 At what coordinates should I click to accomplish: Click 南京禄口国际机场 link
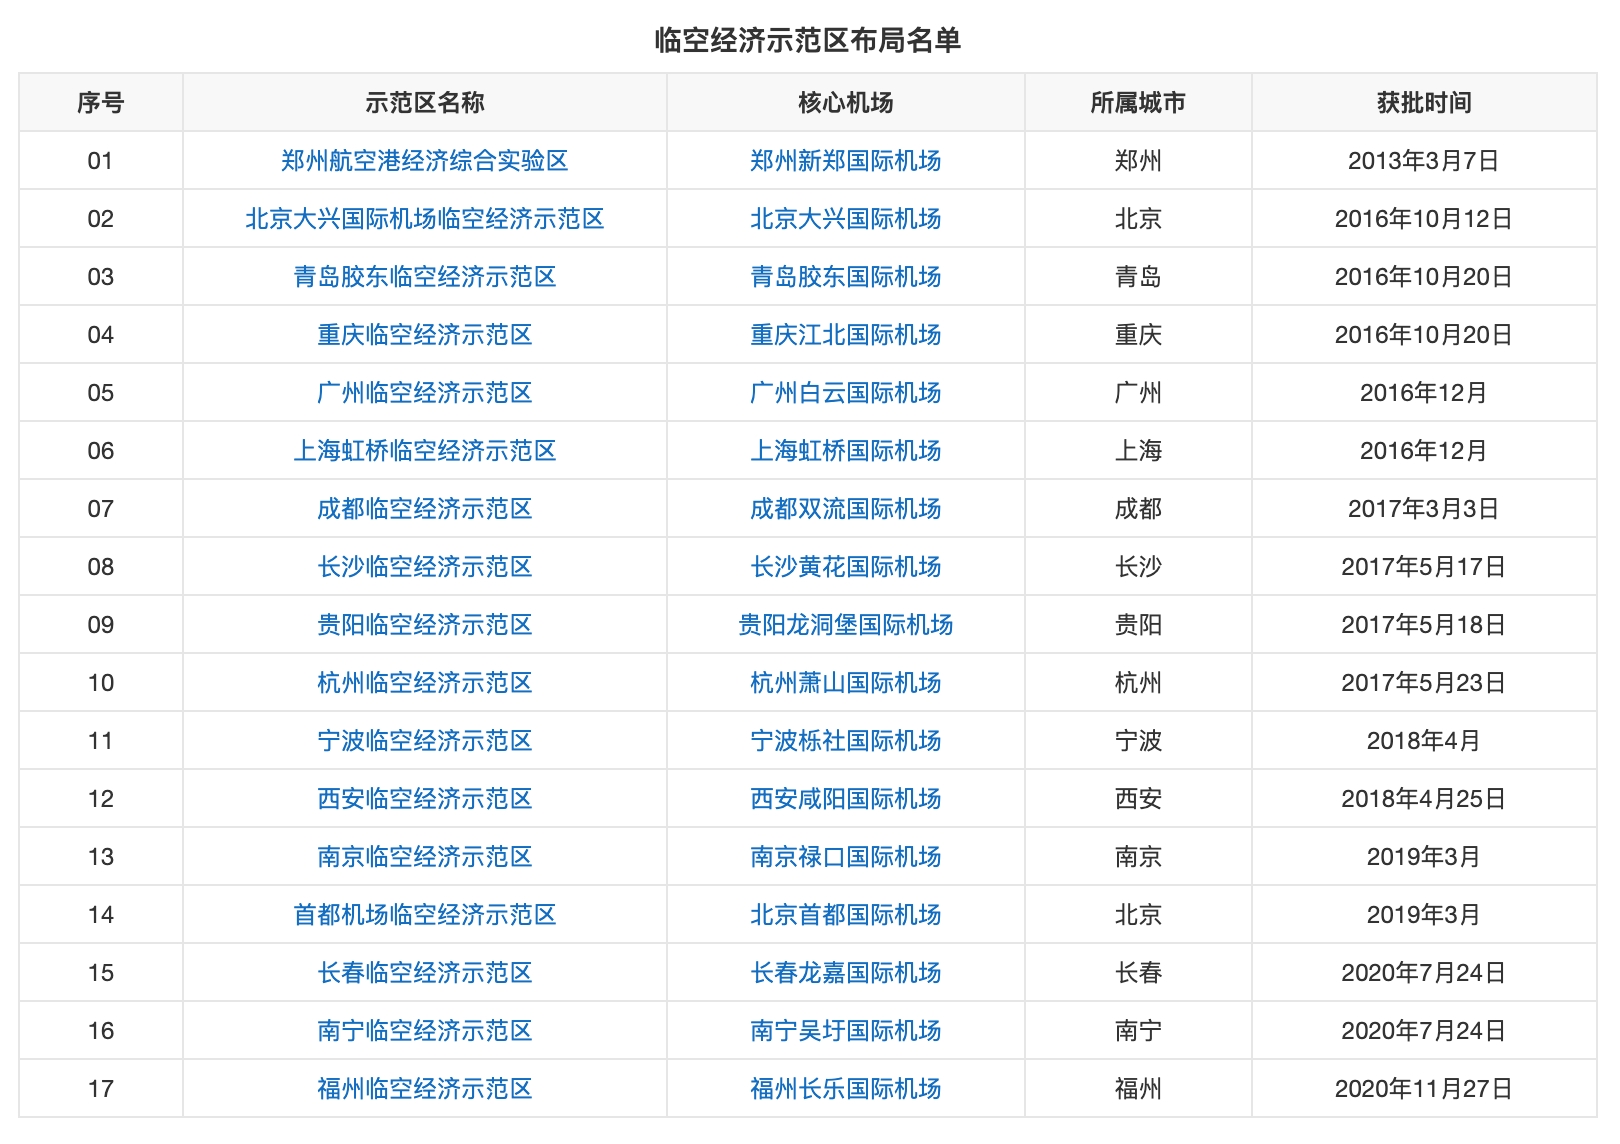coord(846,857)
